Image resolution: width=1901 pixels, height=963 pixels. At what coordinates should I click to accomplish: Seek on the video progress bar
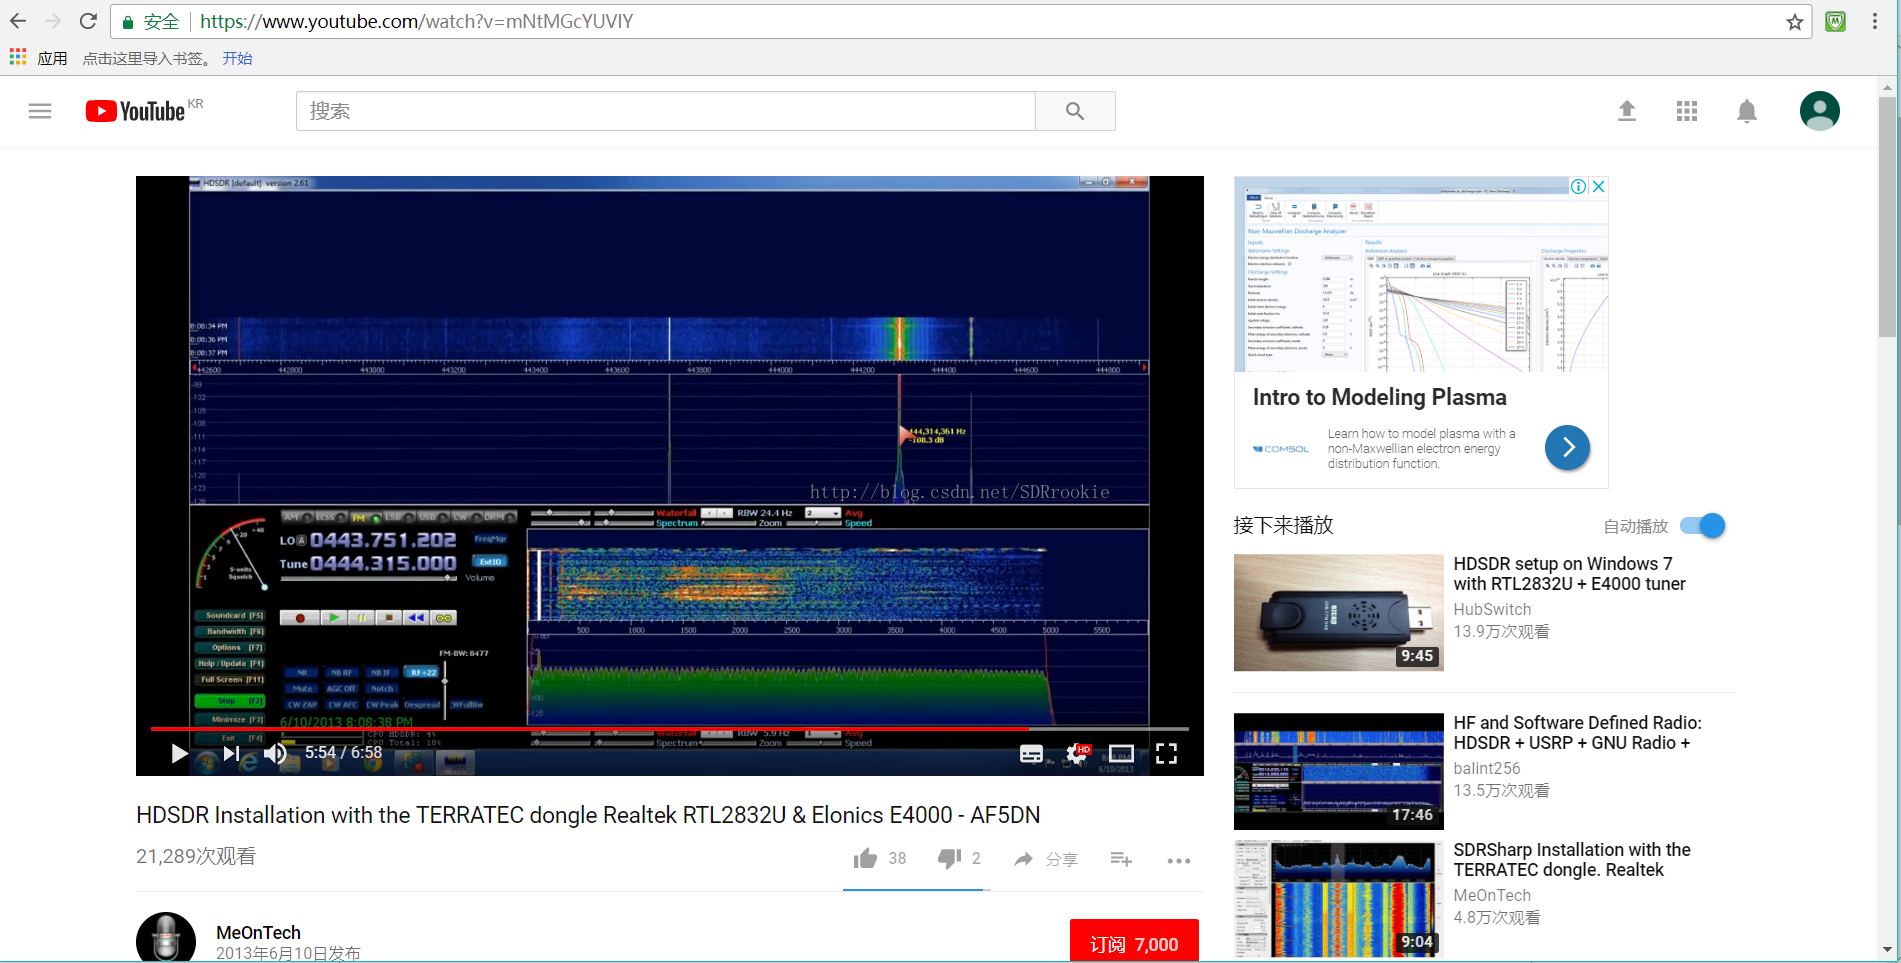click(x=669, y=729)
